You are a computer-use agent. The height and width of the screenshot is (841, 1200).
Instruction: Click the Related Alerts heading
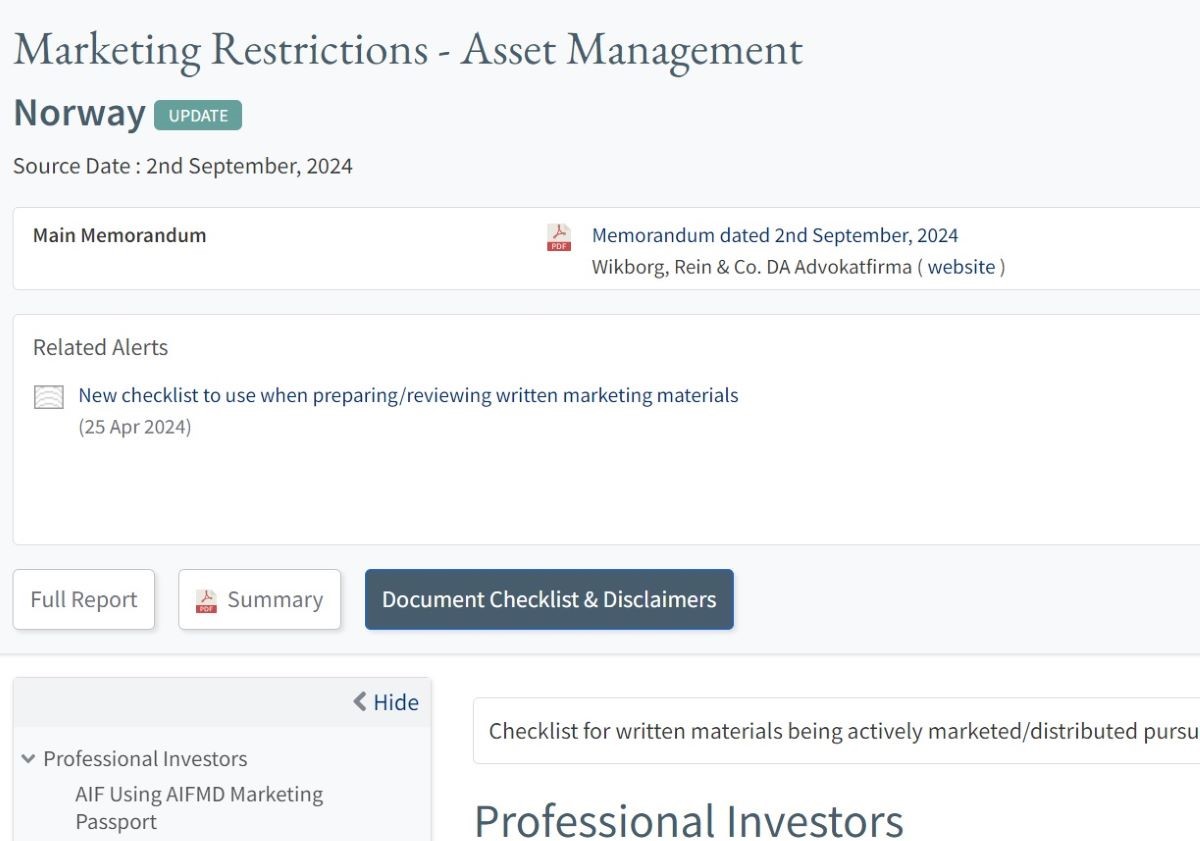[x=101, y=347]
